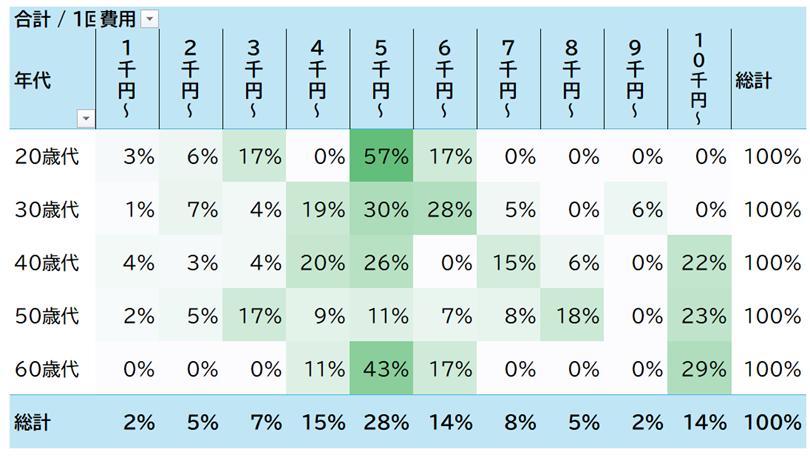Click the 22% cell in the 40歳代 row

699,263
